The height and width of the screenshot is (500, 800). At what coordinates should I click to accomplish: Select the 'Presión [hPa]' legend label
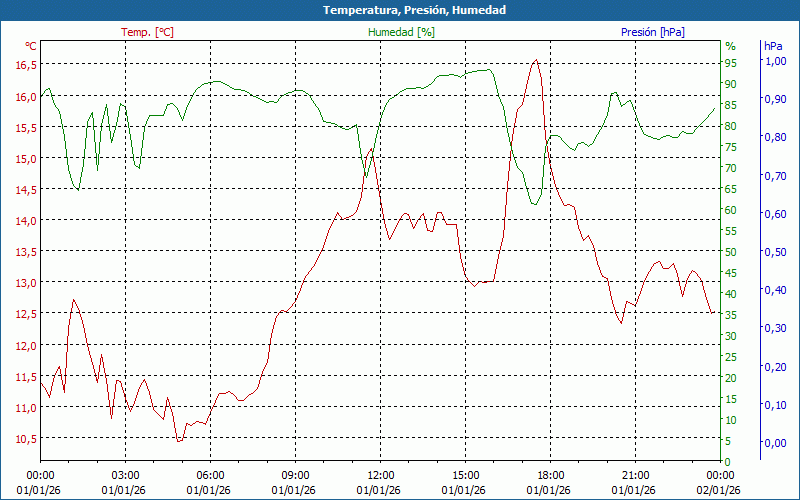[653, 32]
